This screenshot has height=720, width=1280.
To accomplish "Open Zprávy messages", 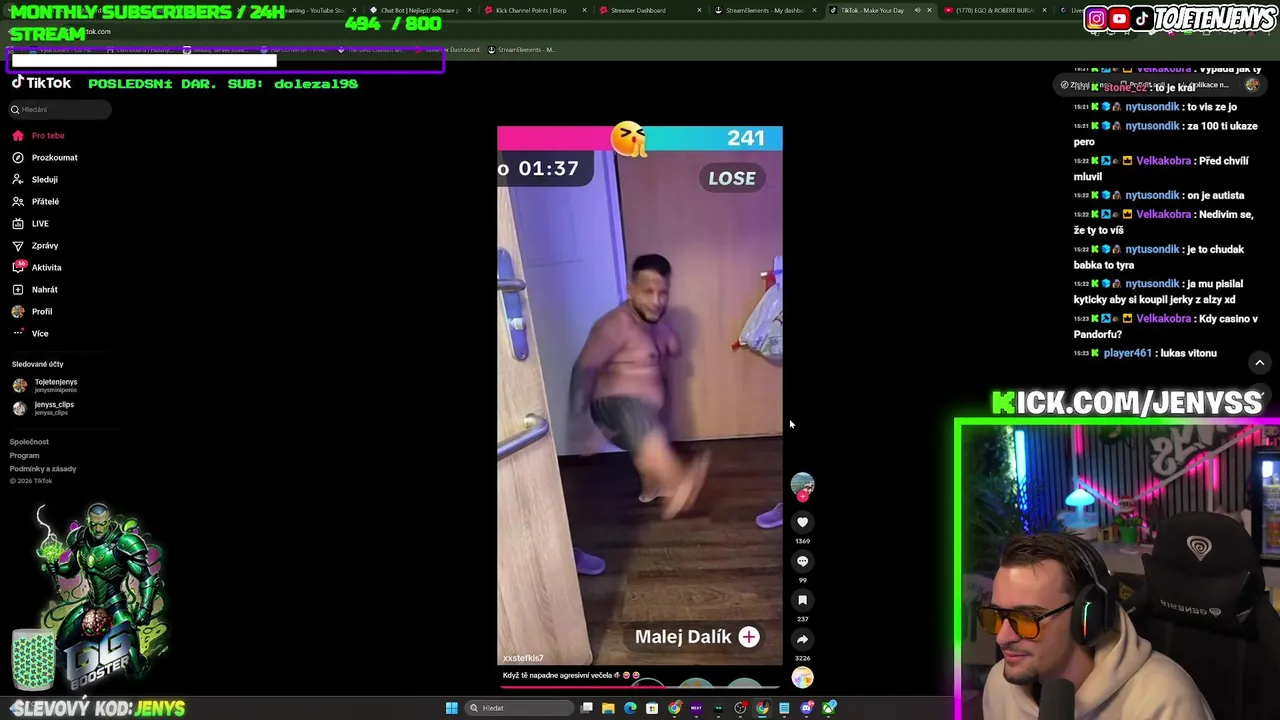I will coord(35,245).
